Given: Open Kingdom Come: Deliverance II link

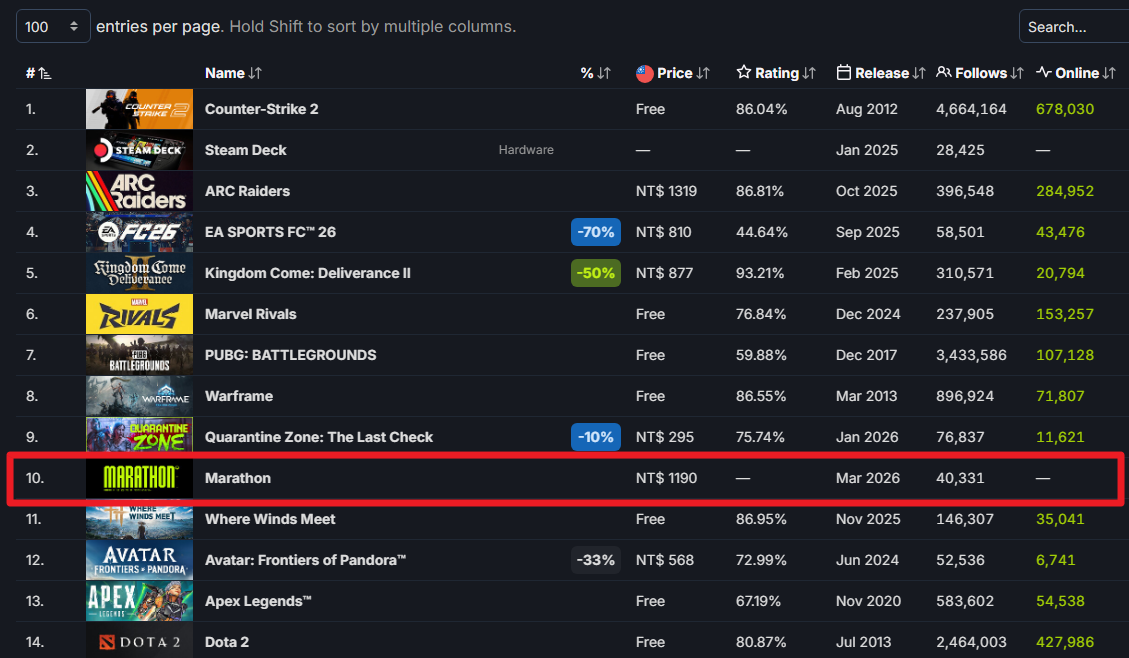Looking at the screenshot, I should (x=307, y=273).
